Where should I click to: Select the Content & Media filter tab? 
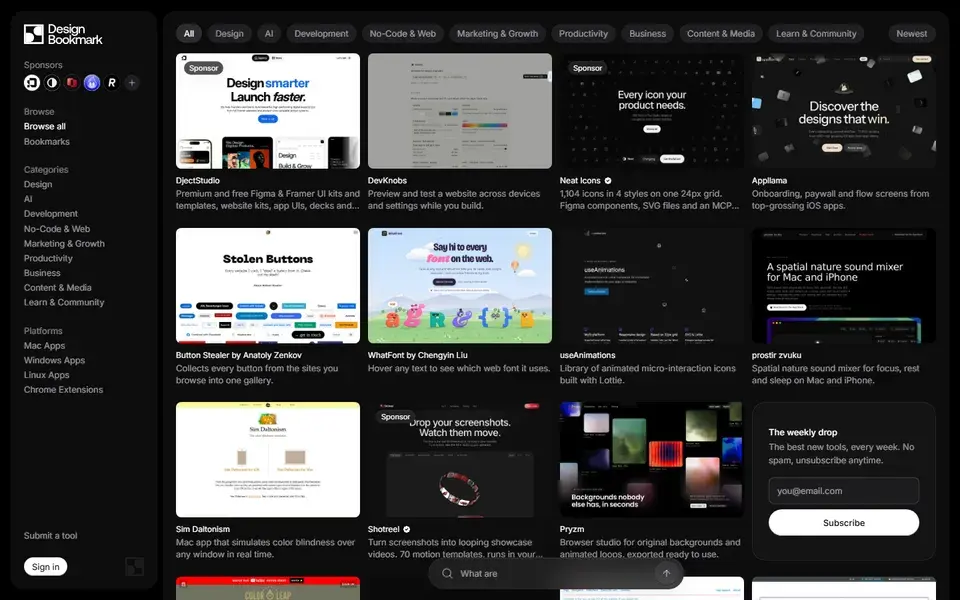(x=721, y=34)
